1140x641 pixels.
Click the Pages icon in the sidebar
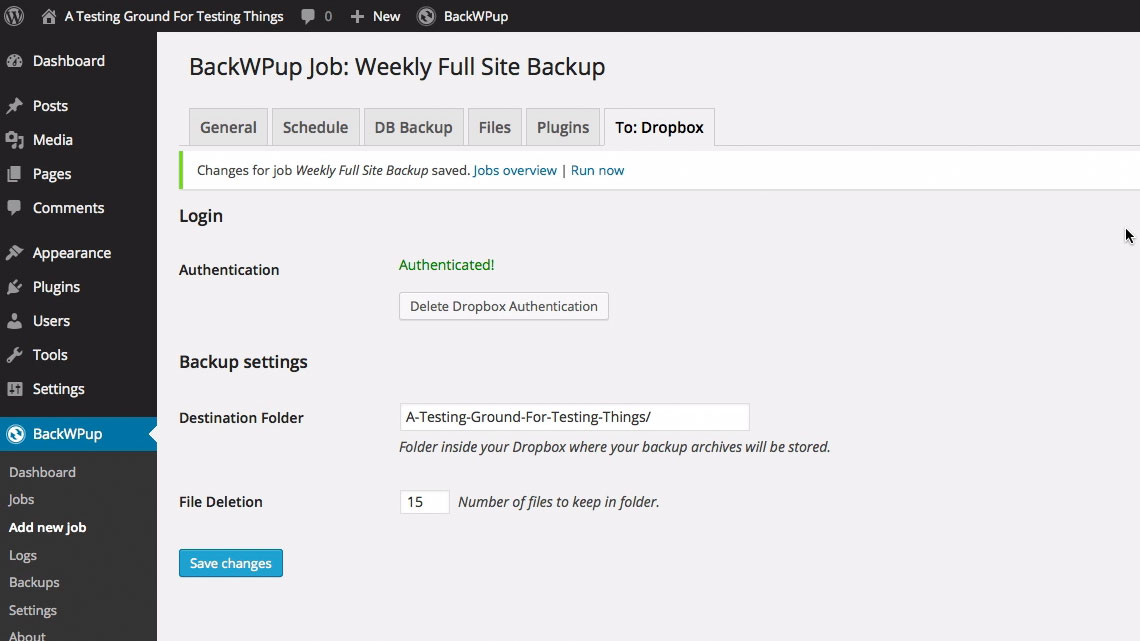tap(15, 174)
